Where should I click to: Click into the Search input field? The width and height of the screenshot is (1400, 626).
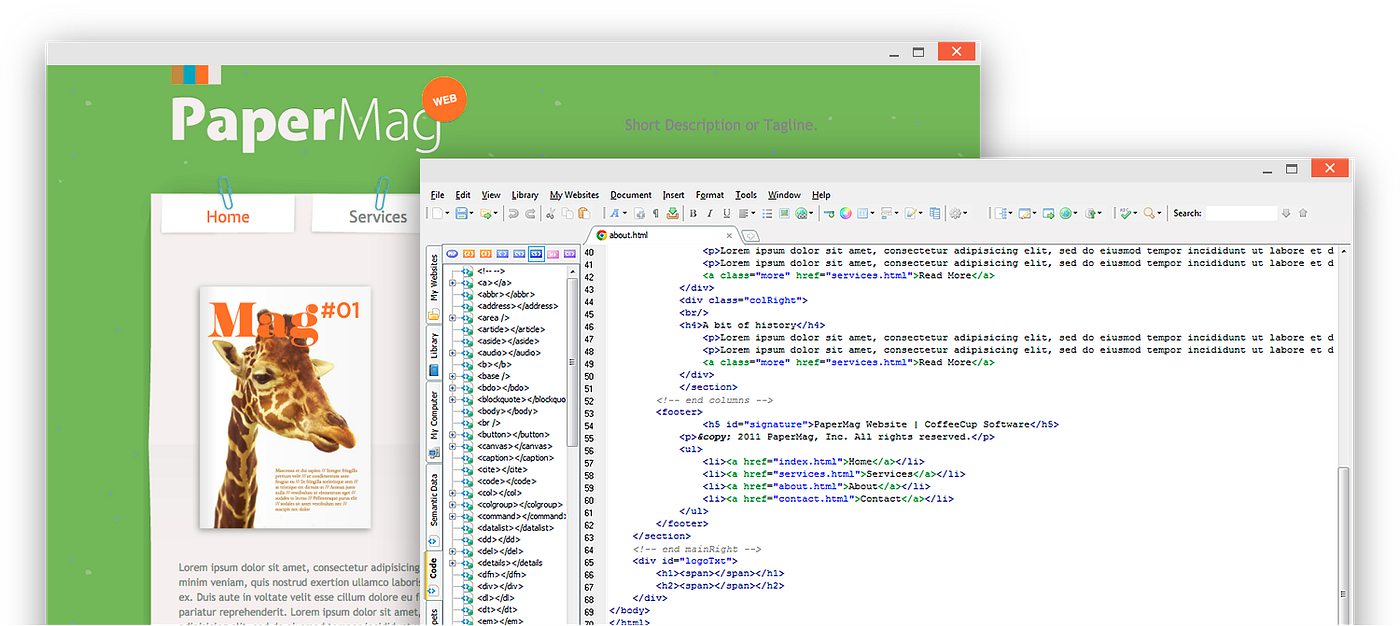coord(1242,213)
